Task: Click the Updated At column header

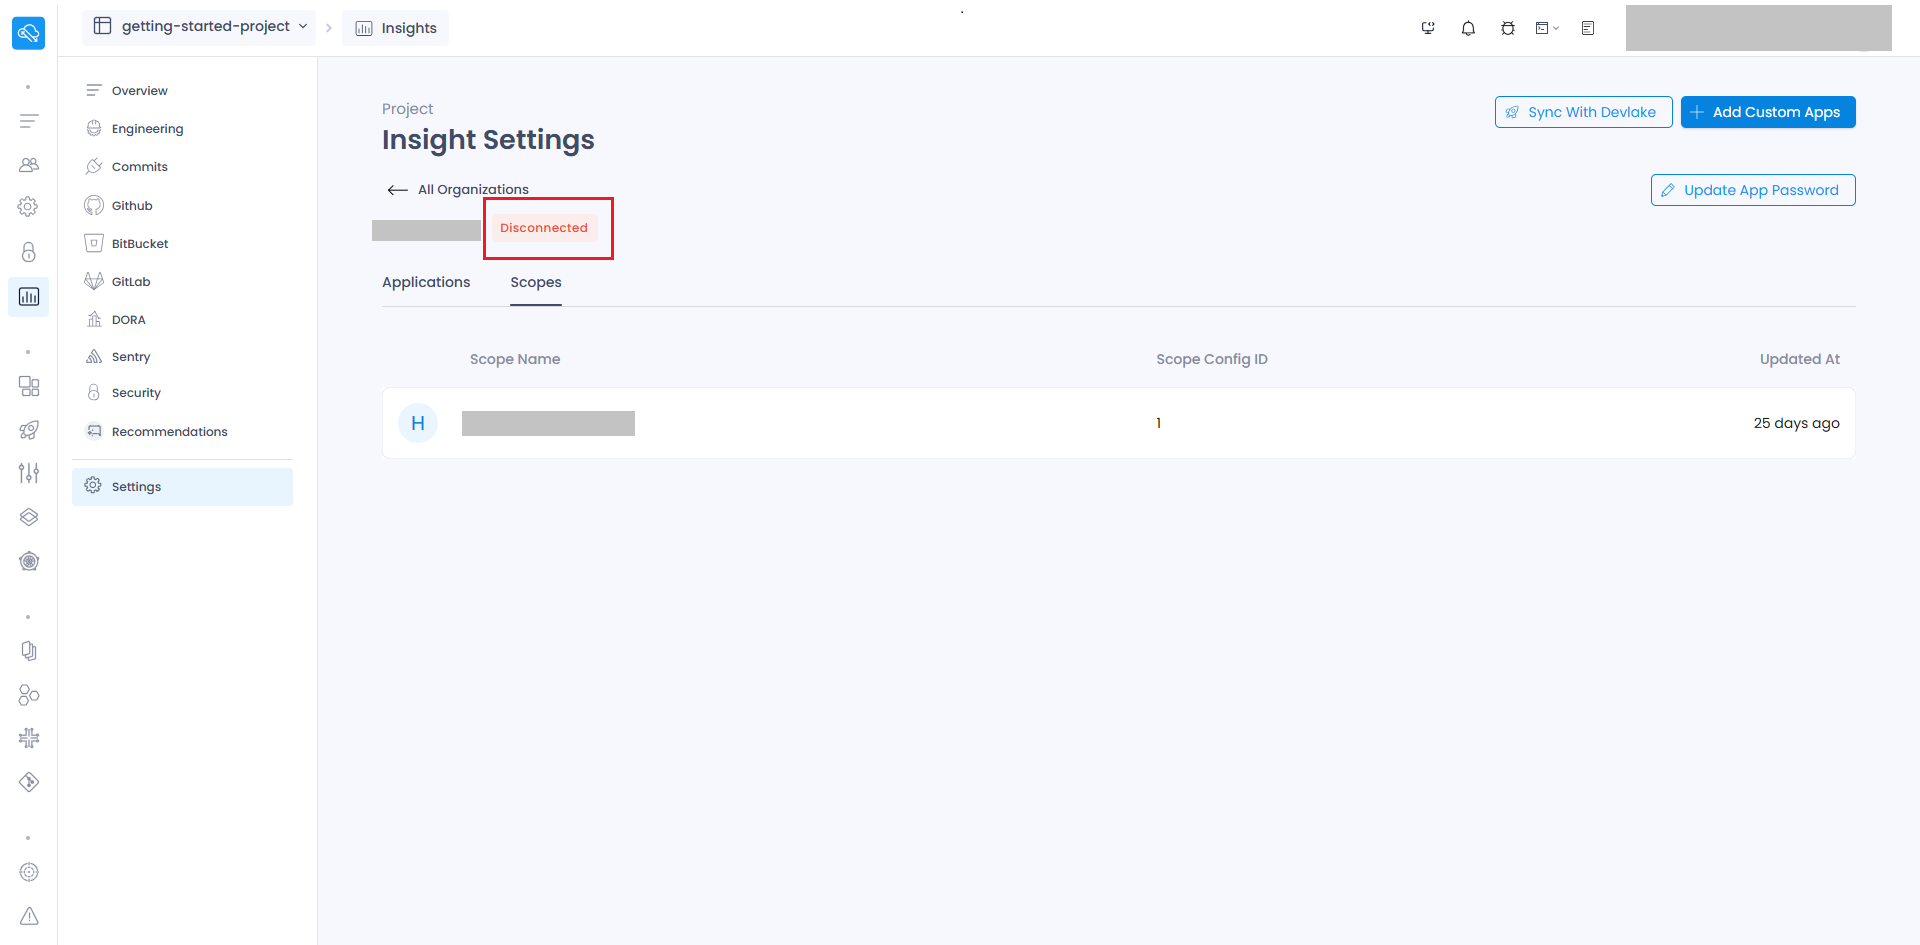Action: (x=1800, y=359)
